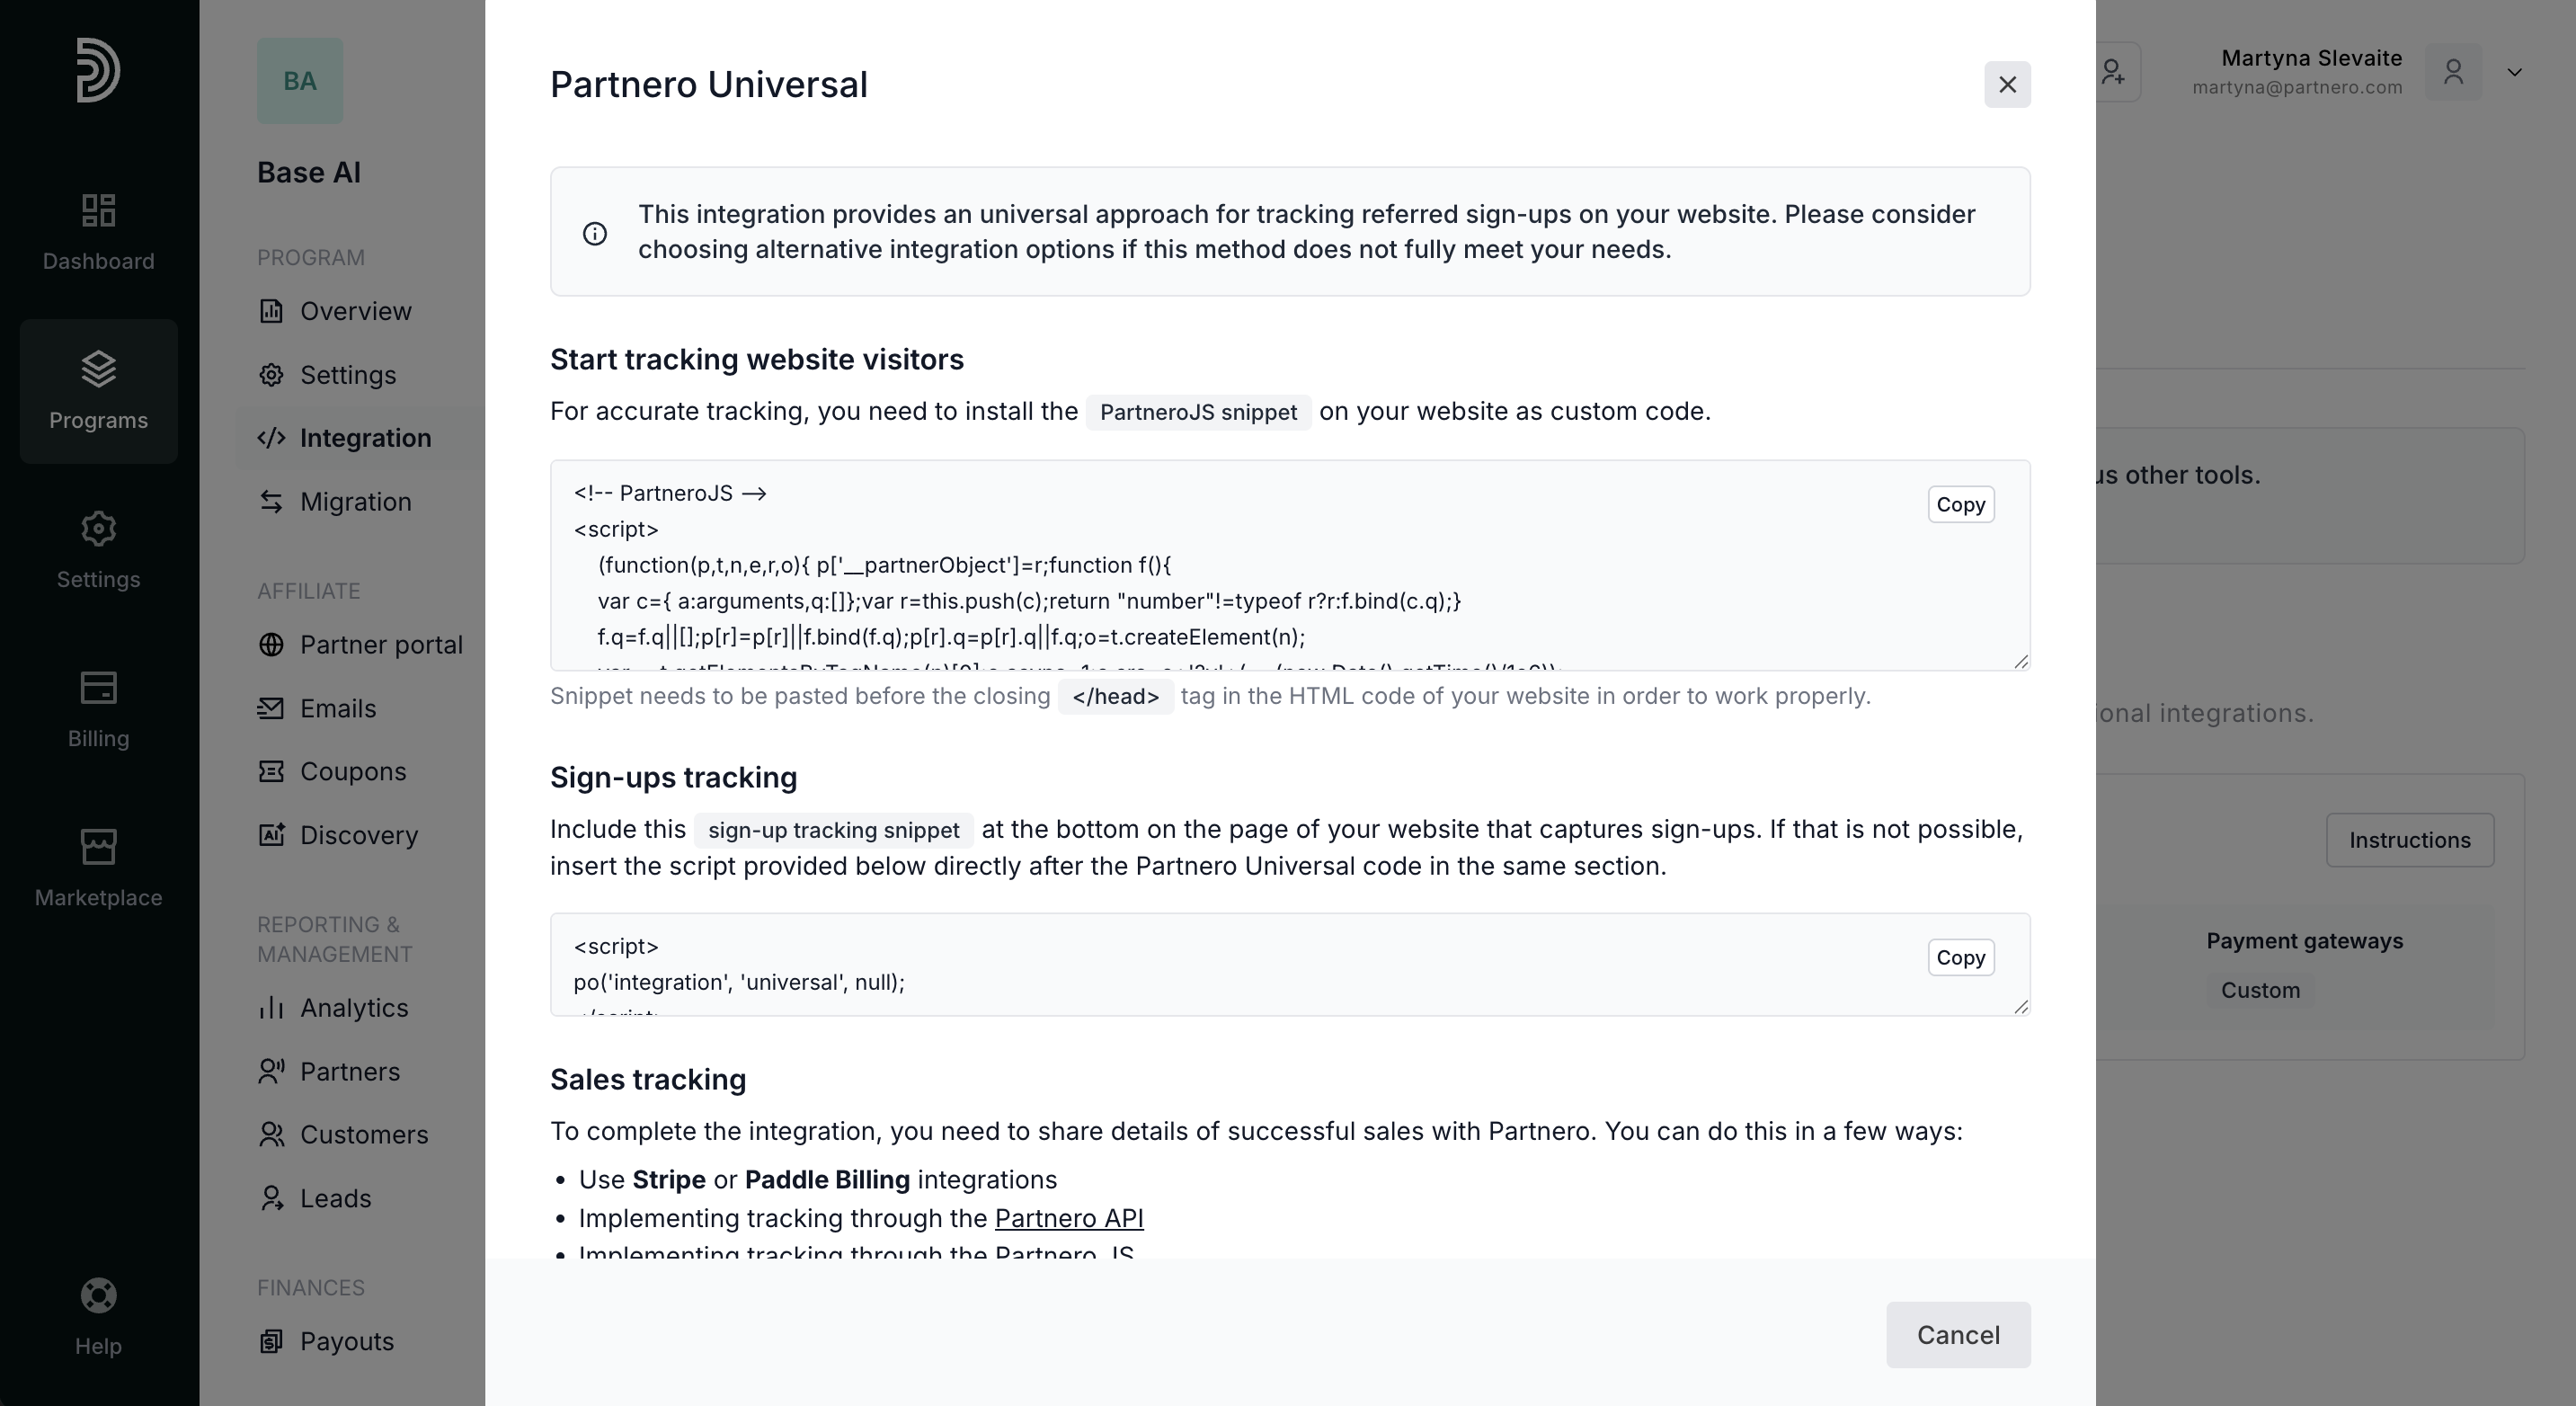Click the user avatar icon
Viewport: 2576px width, 1406px height.
2453,72
